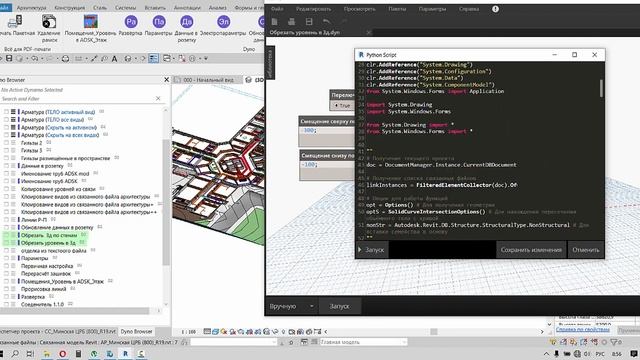This screenshot has height=360, width=640.
Task: Open the Системы ribbon tab
Action: (x=125, y=8)
